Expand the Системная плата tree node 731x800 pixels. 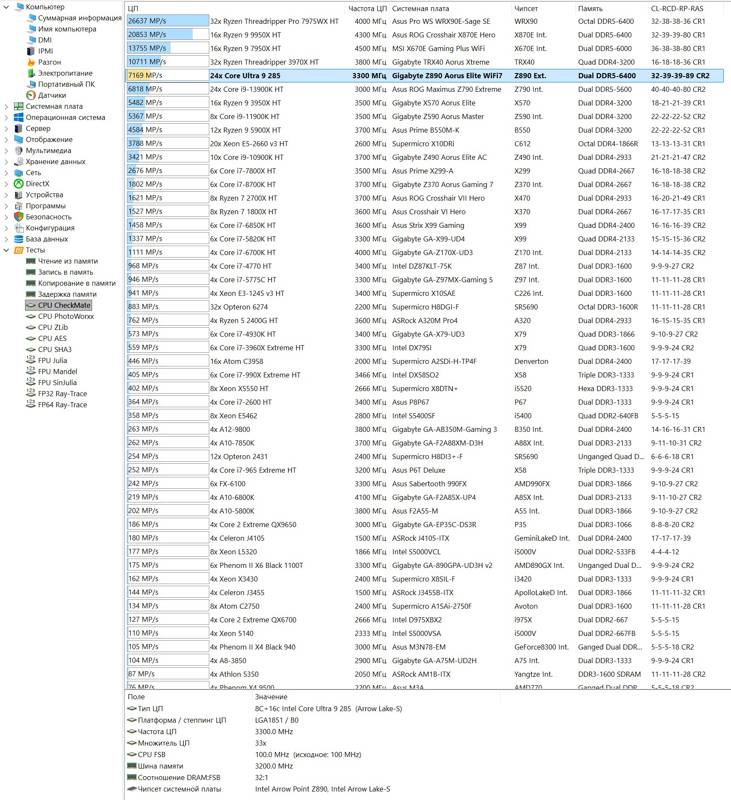point(7,106)
